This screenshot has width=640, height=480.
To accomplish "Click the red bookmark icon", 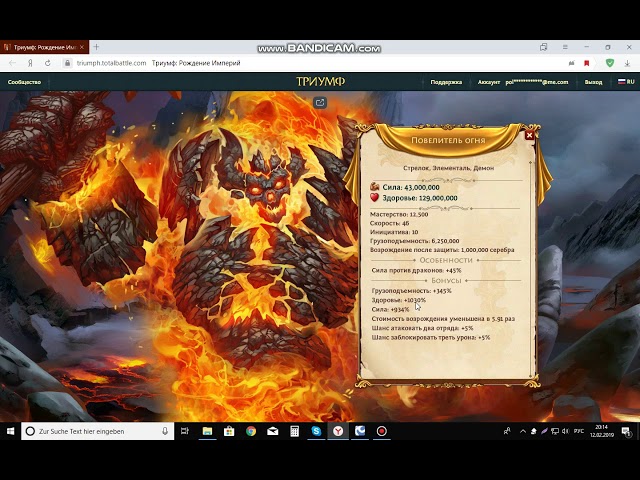I will 587,63.
